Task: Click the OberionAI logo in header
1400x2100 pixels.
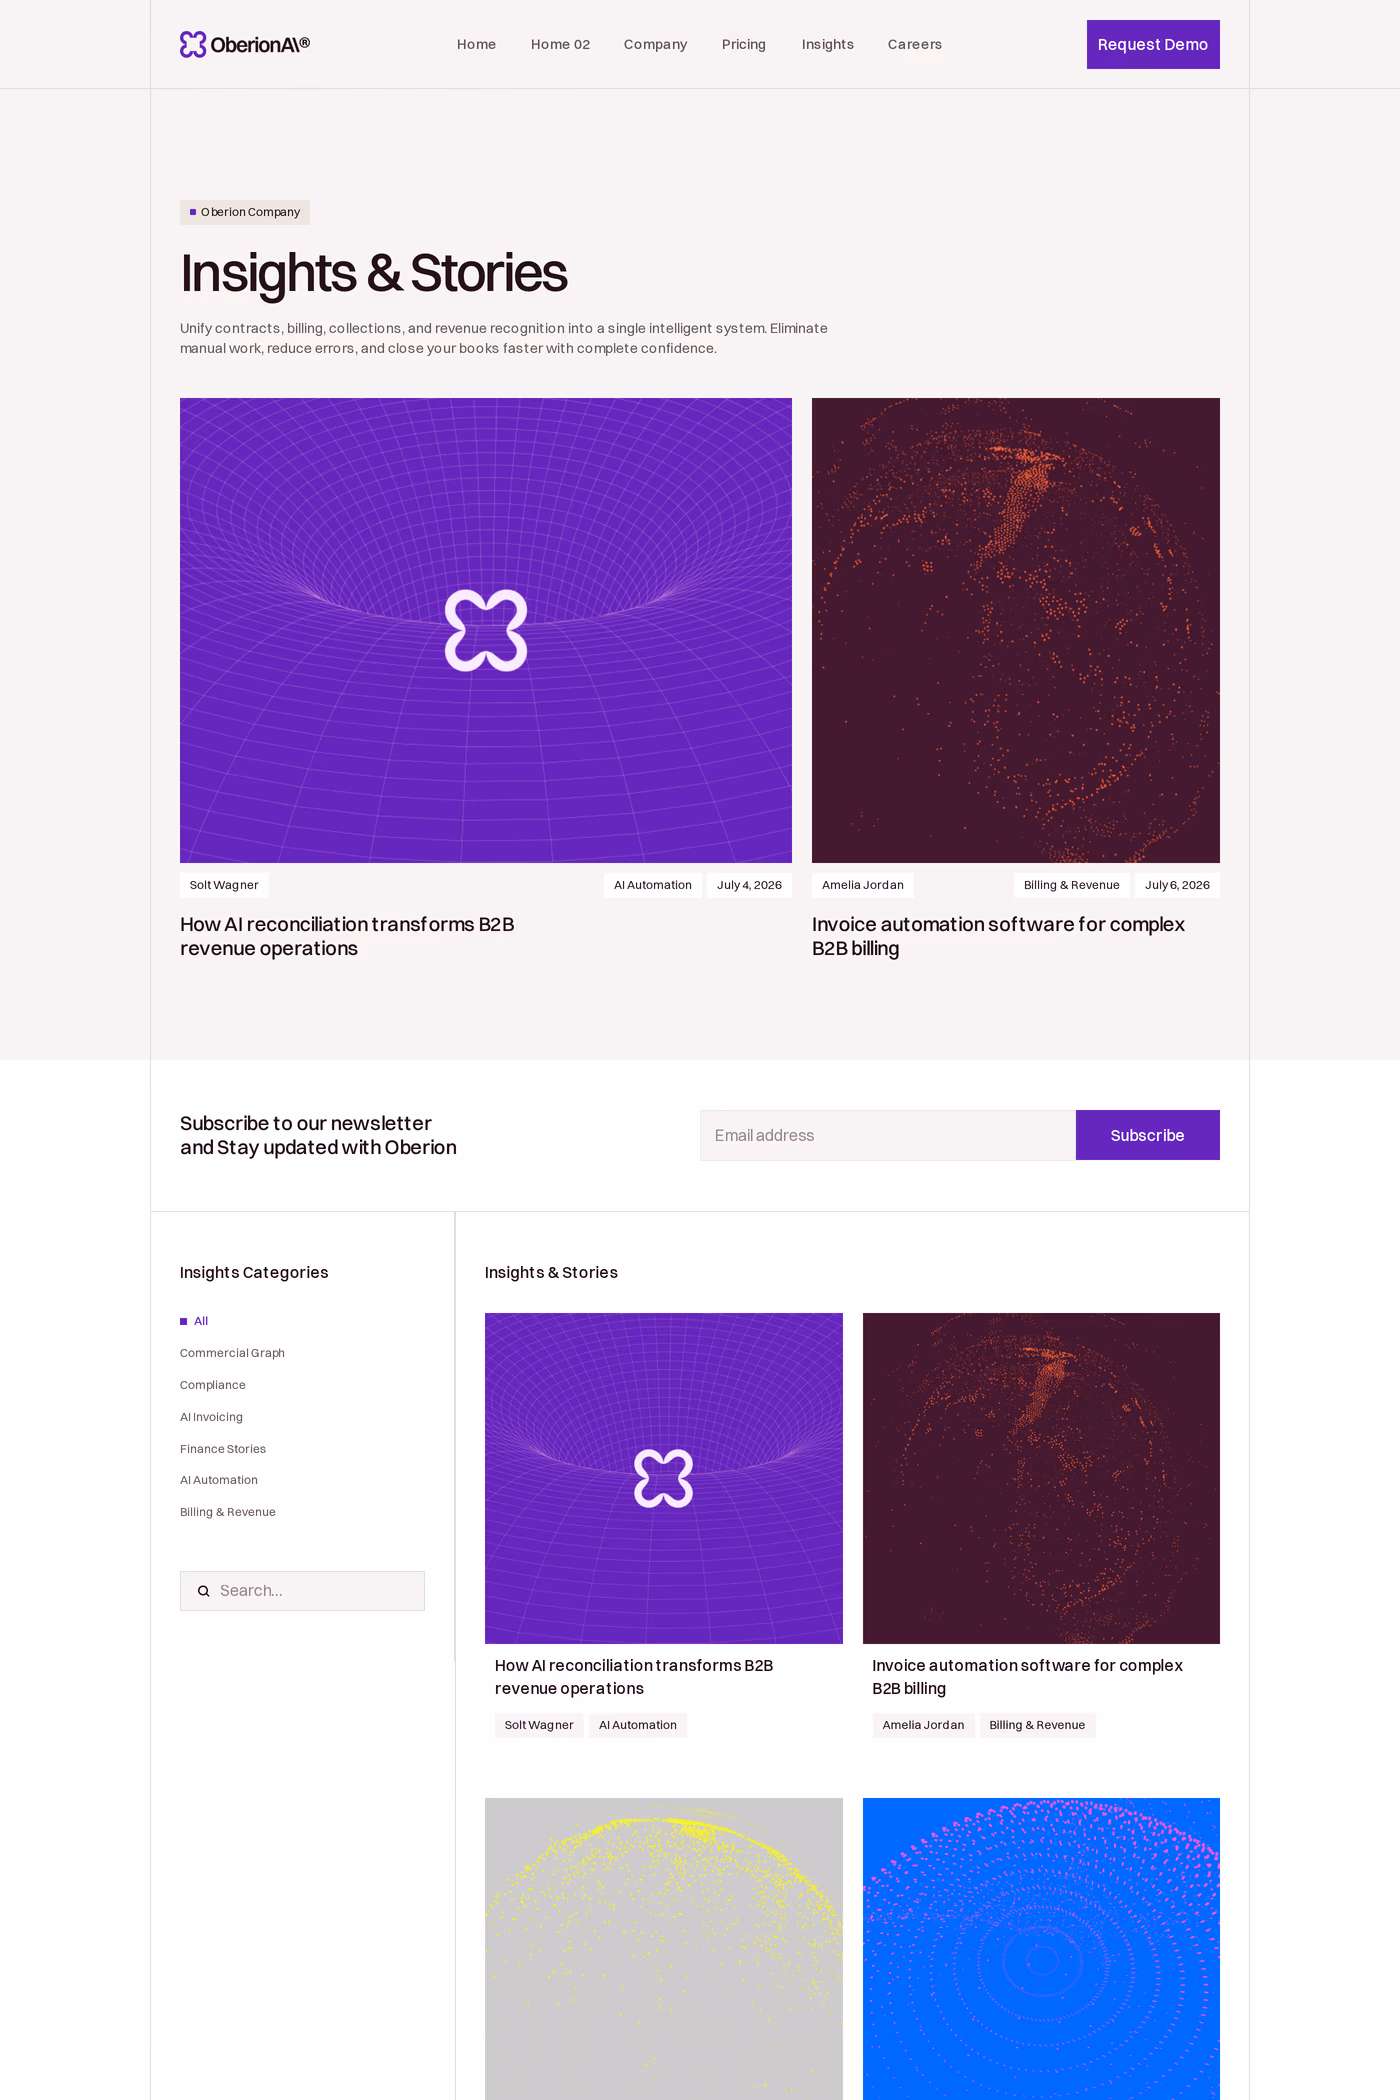Action: click(x=245, y=44)
